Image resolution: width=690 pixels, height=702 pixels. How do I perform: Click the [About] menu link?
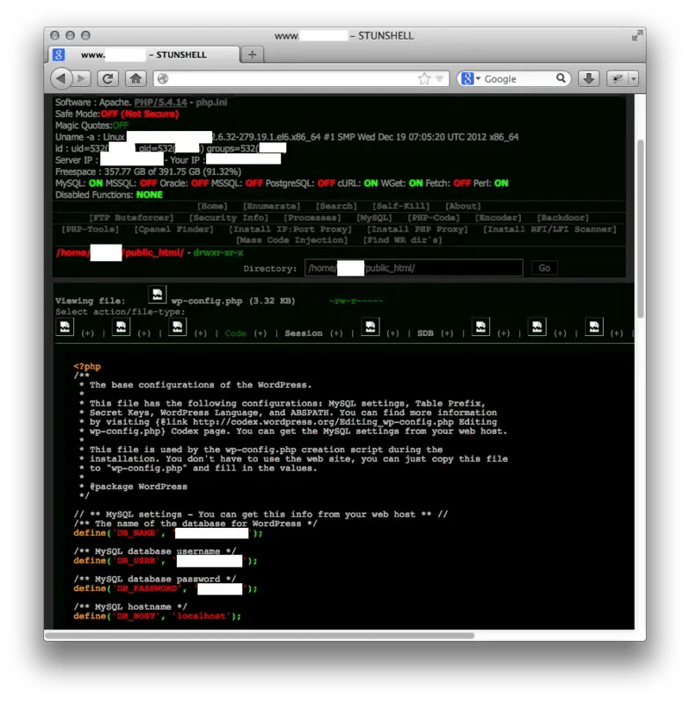pyautogui.click(x=463, y=206)
